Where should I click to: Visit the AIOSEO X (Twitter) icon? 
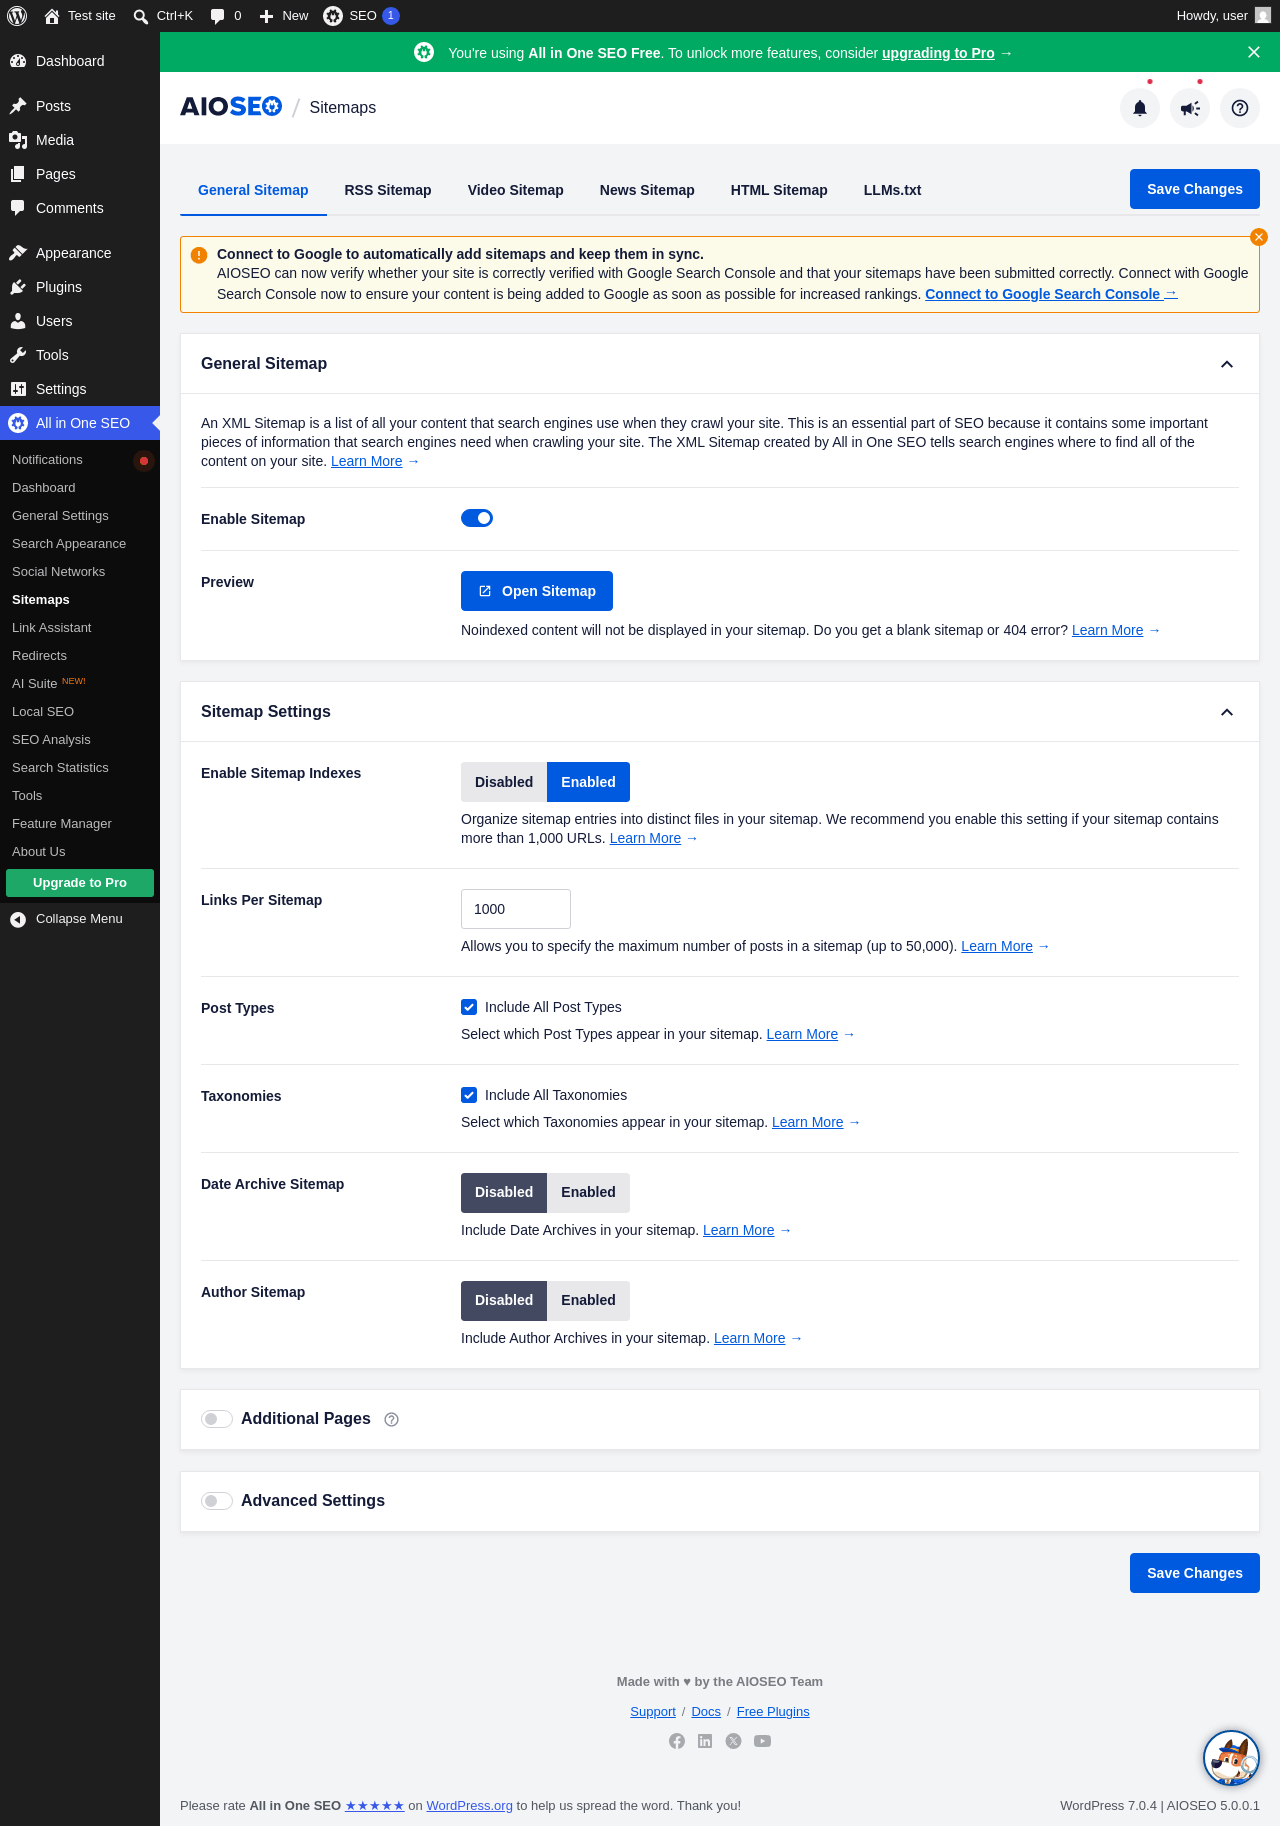point(734,1741)
